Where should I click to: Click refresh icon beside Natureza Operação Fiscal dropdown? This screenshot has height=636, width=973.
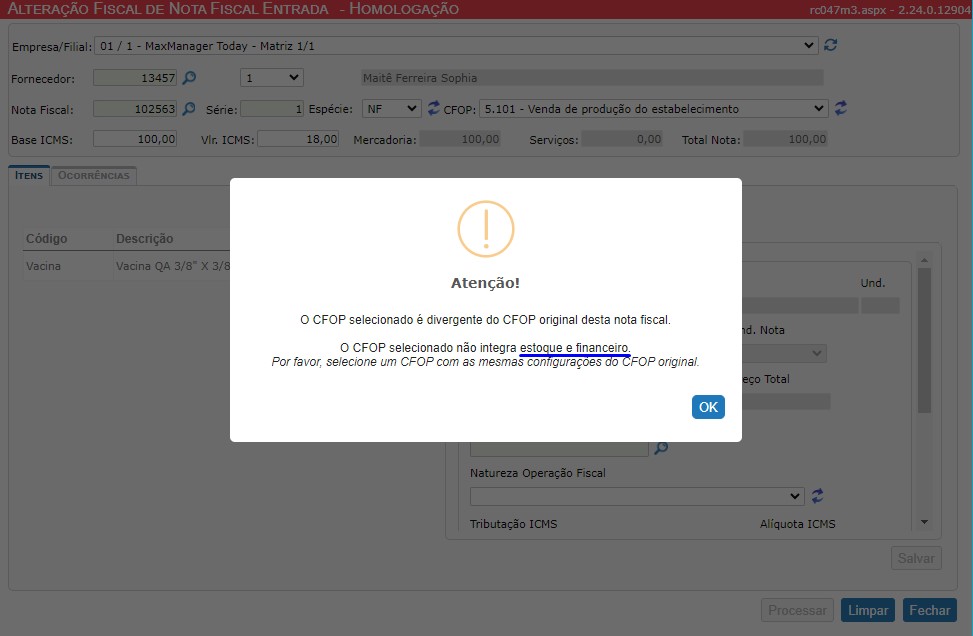tap(817, 496)
